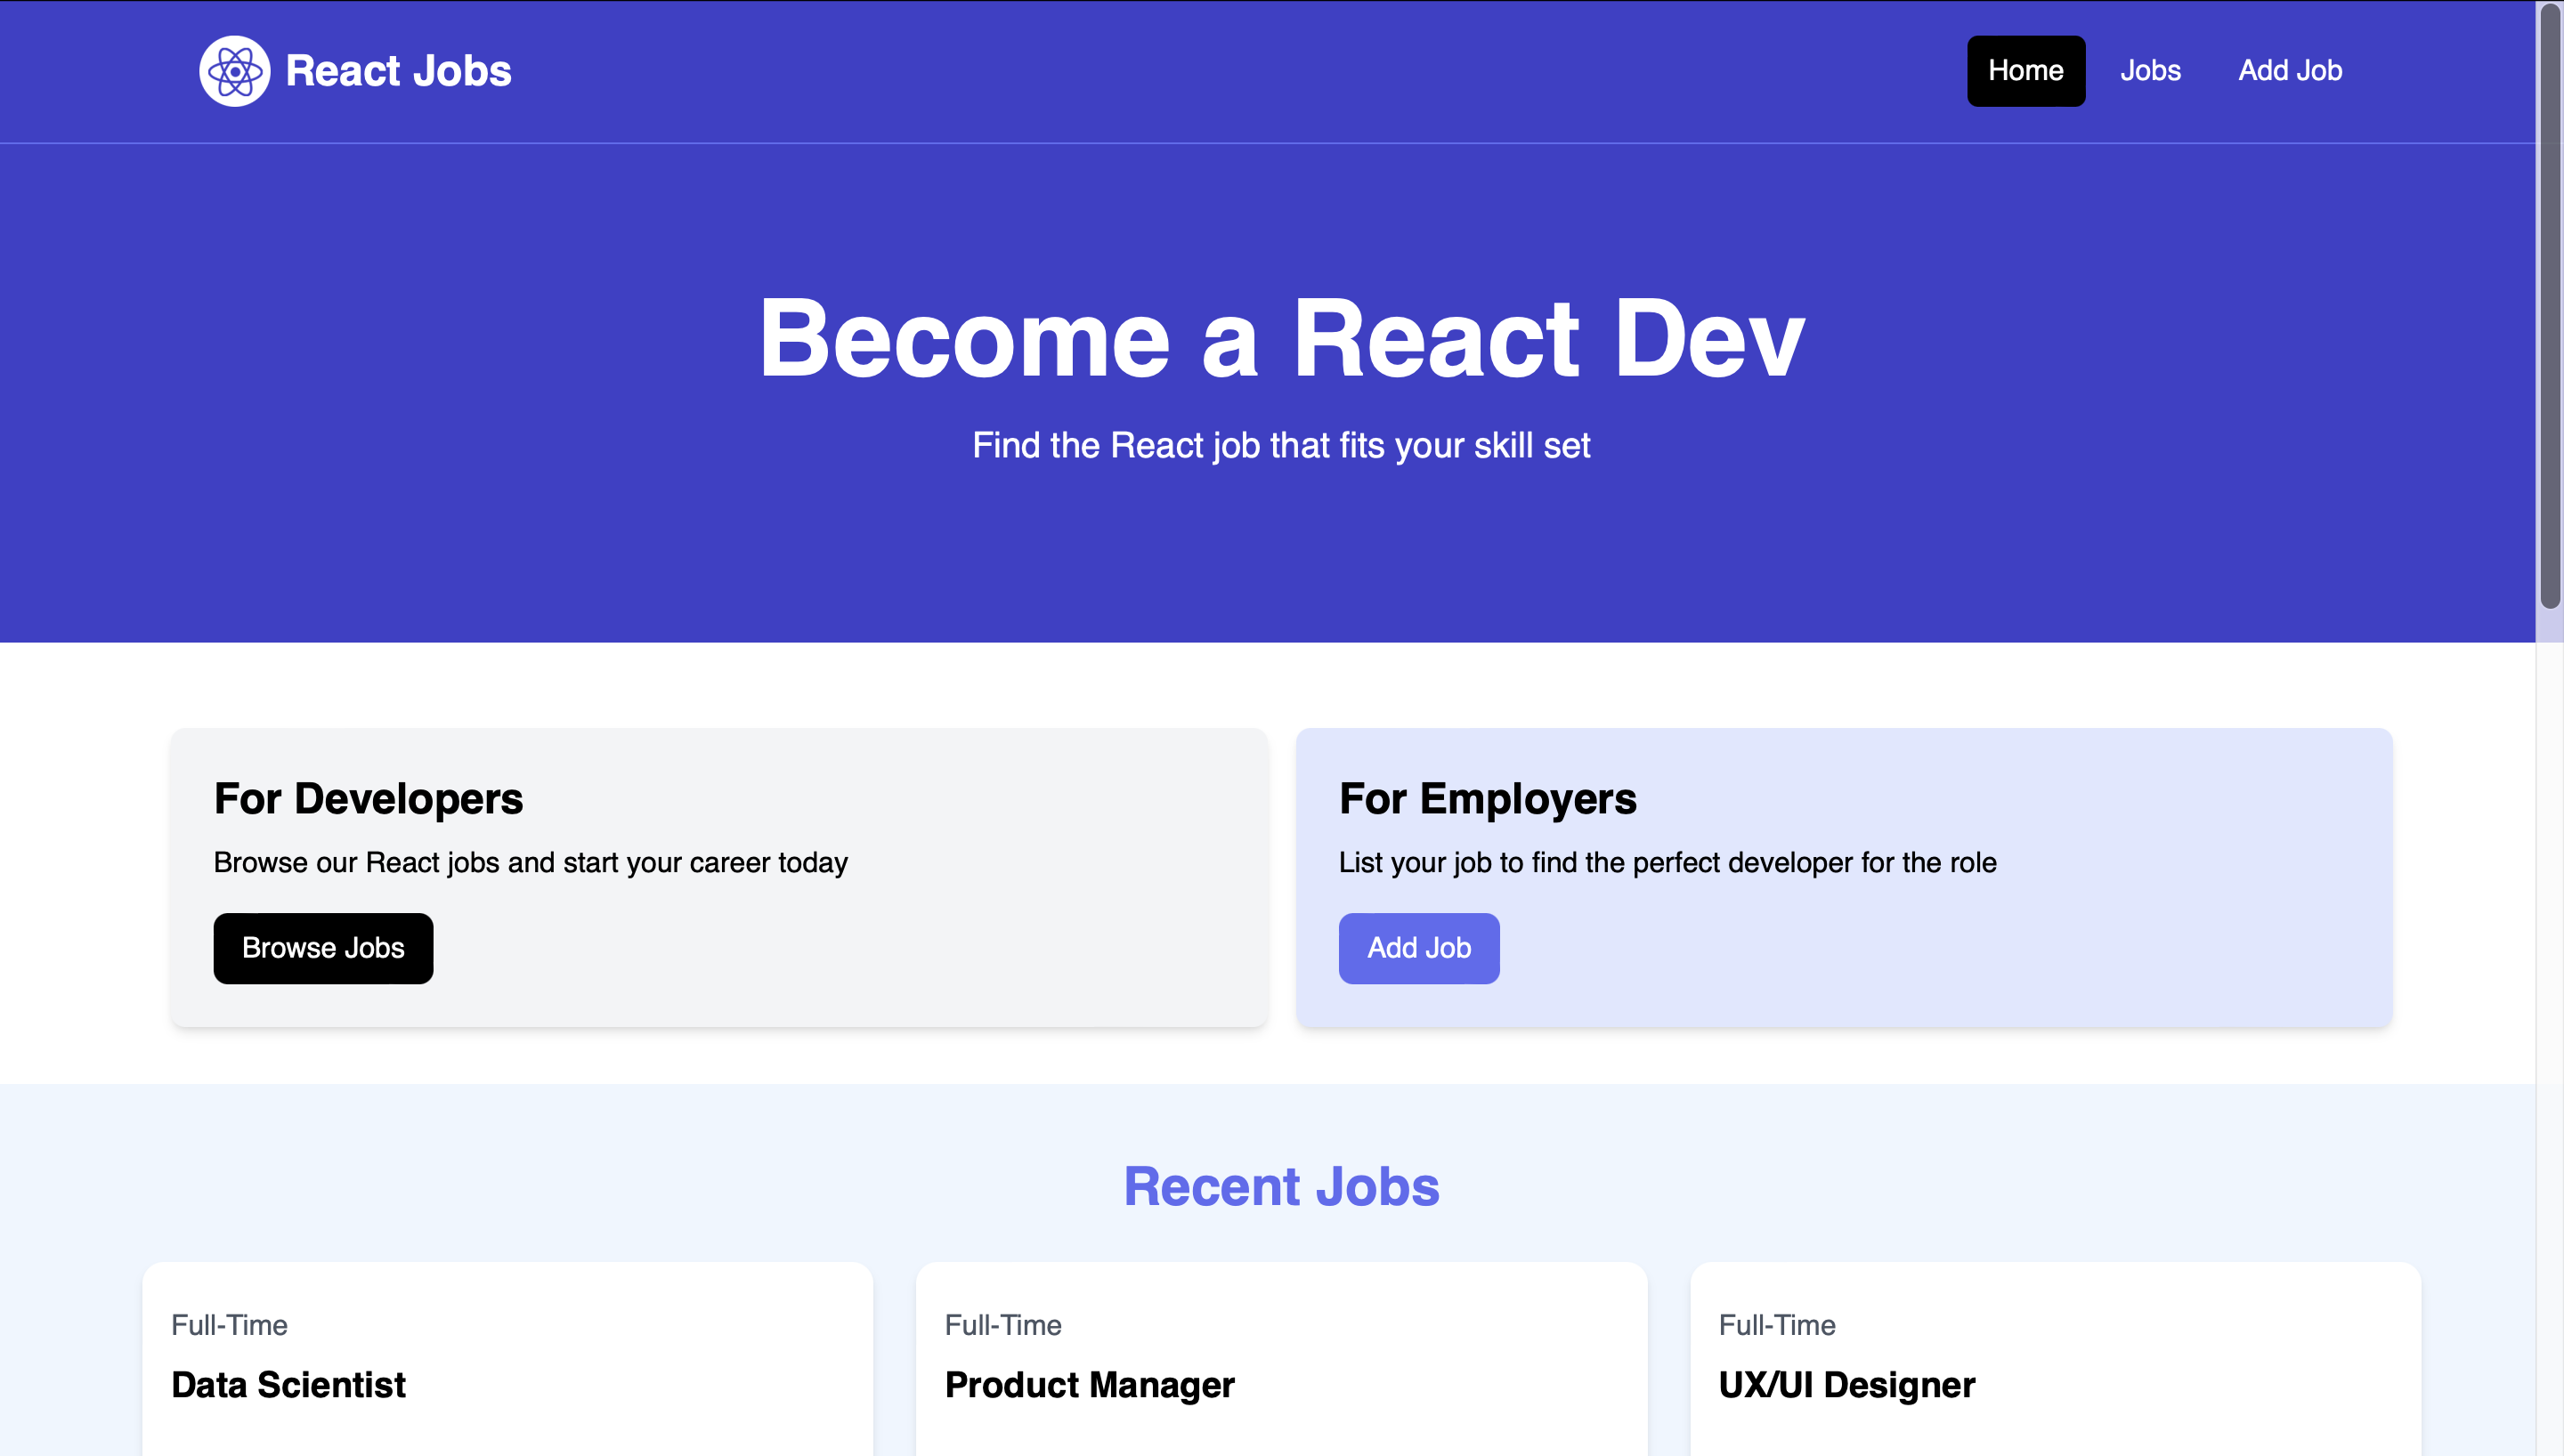Click the Become a React Dev heading
The width and height of the screenshot is (2564, 1456).
[x=1282, y=338]
